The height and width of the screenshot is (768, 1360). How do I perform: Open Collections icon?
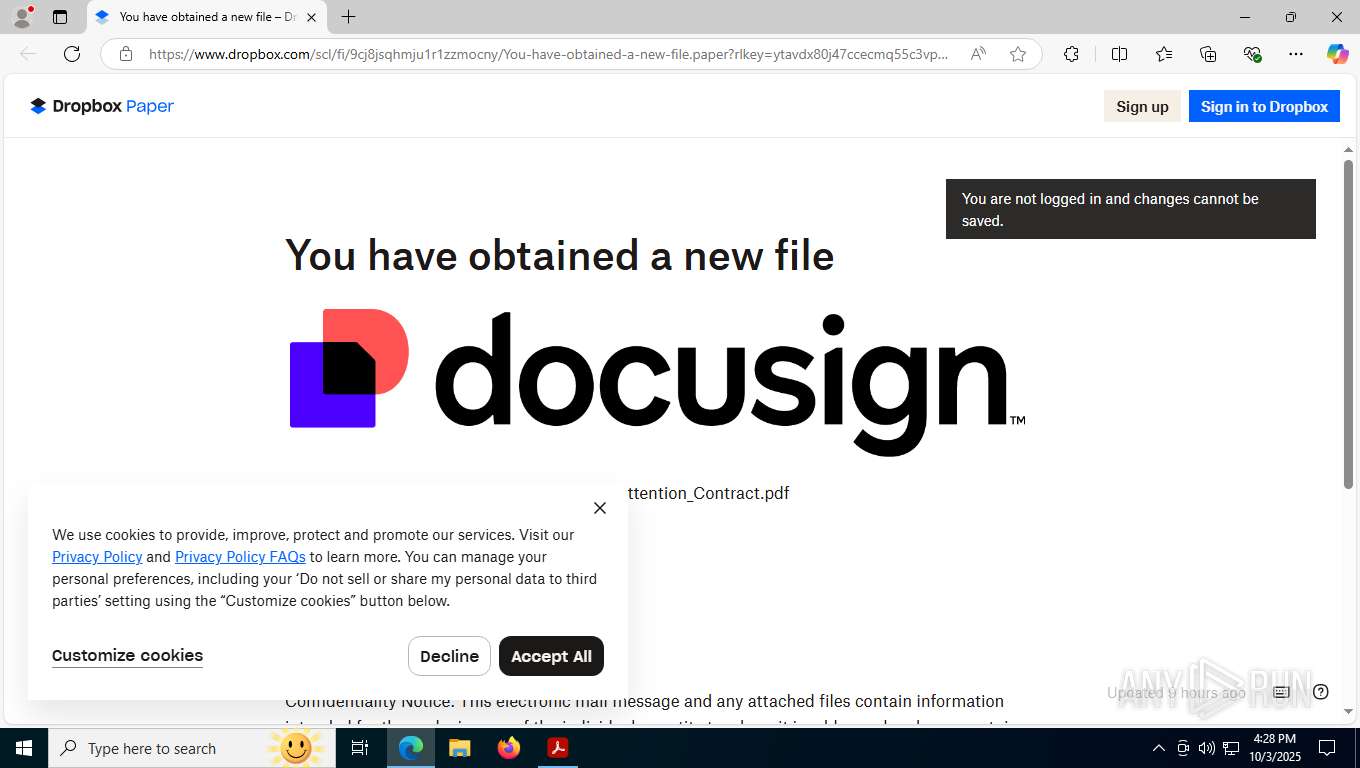1208,54
